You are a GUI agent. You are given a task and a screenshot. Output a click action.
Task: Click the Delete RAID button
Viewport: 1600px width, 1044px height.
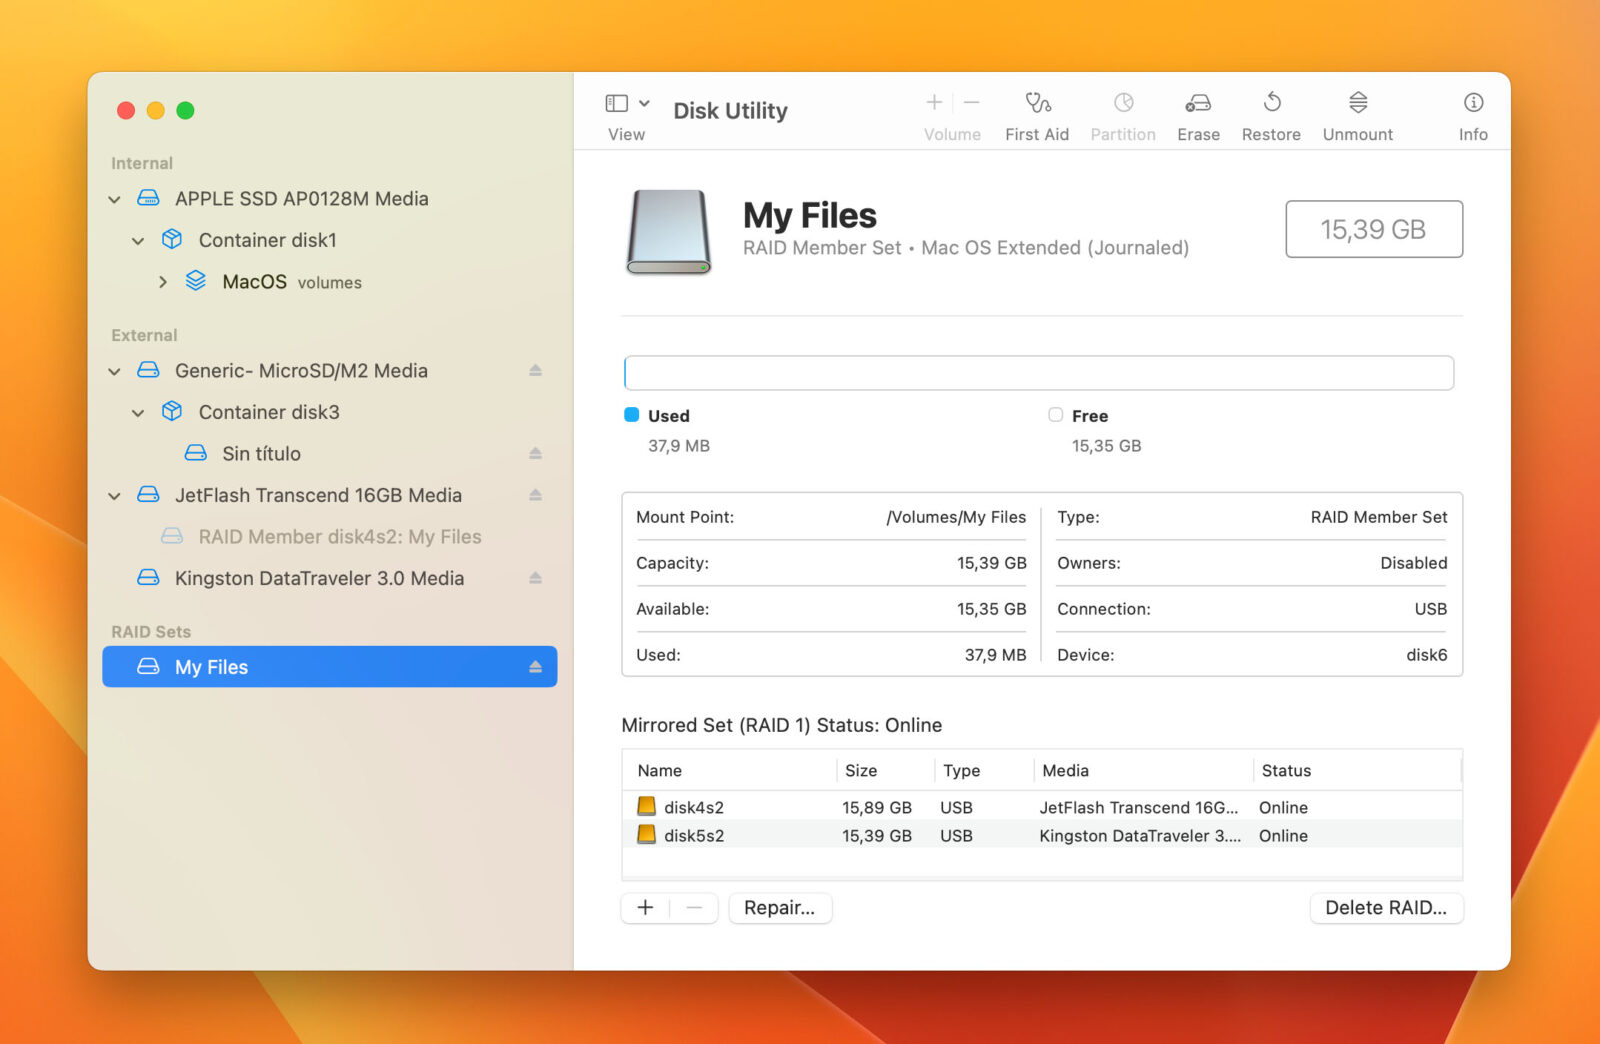pyautogui.click(x=1386, y=908)
